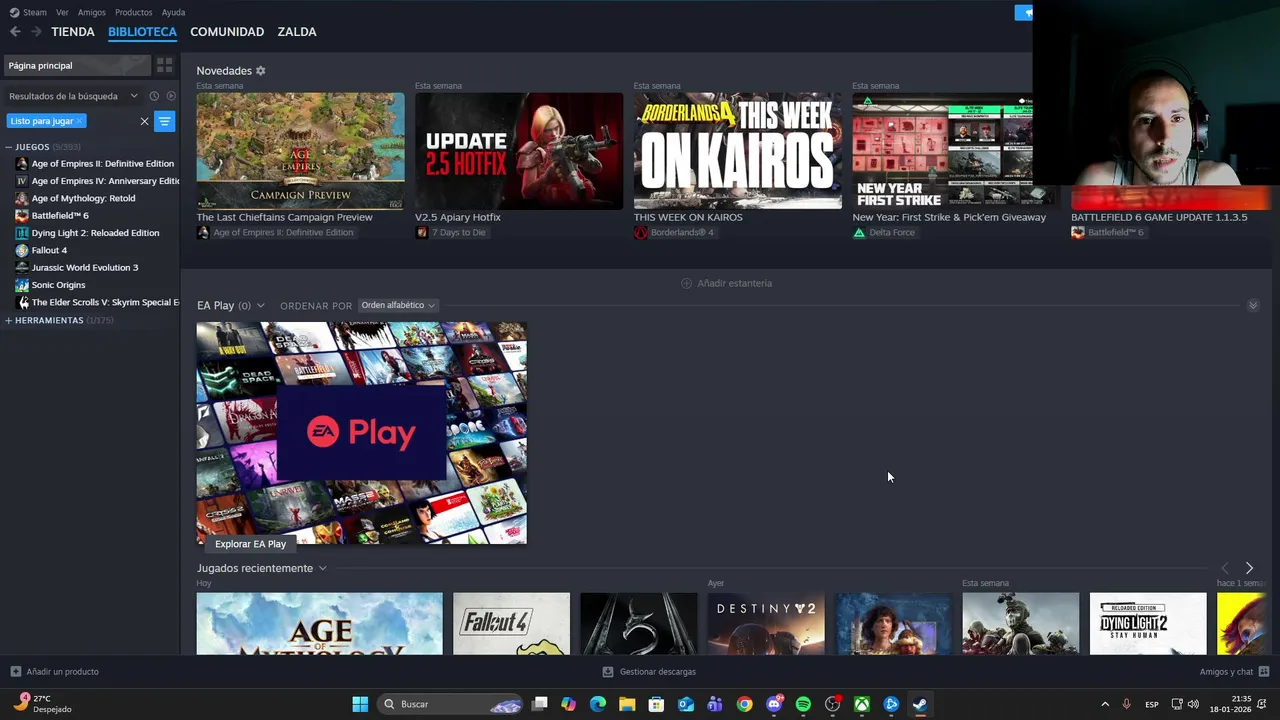Open the EA Play collage image
The height and width of the screenshot is (720, 1280).
click(361, 433)
